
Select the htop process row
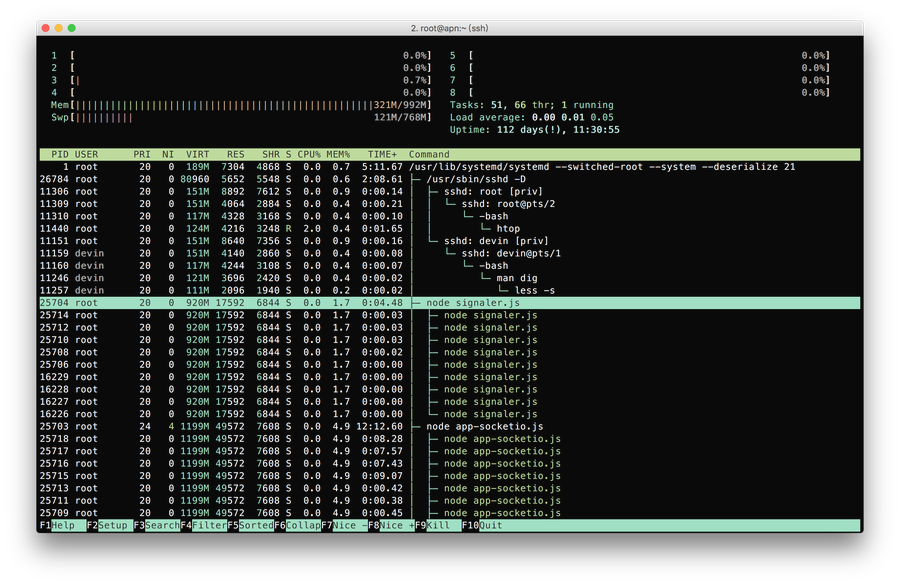click(450, 228)
